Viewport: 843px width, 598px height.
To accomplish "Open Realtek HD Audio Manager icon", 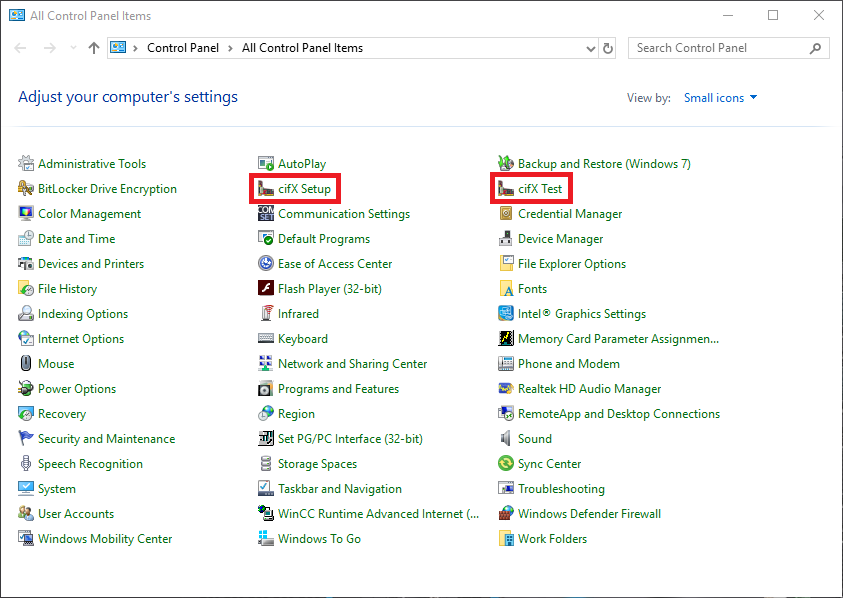I will (x=506, y=389).
